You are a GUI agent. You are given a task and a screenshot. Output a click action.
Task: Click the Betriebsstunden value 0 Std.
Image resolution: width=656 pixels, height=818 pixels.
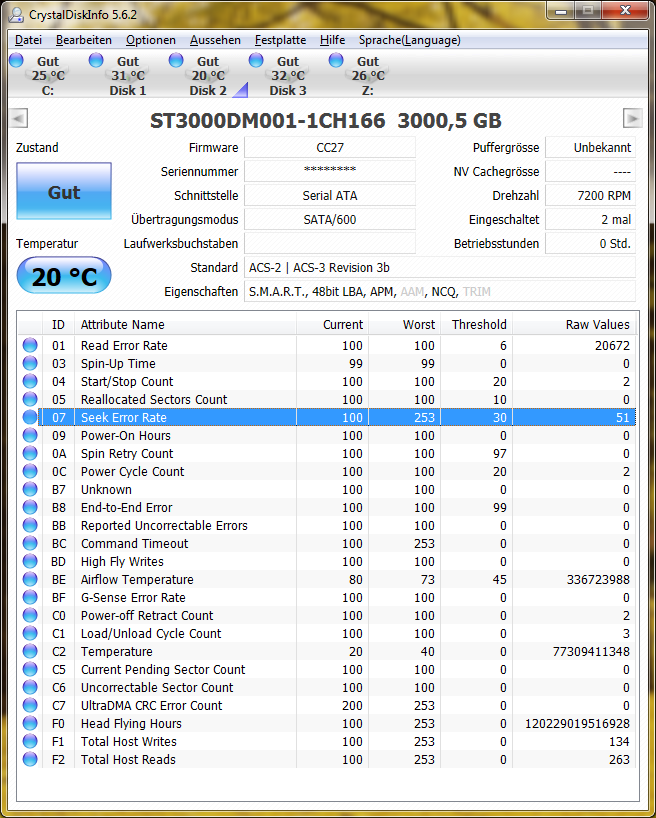[590, 244]
